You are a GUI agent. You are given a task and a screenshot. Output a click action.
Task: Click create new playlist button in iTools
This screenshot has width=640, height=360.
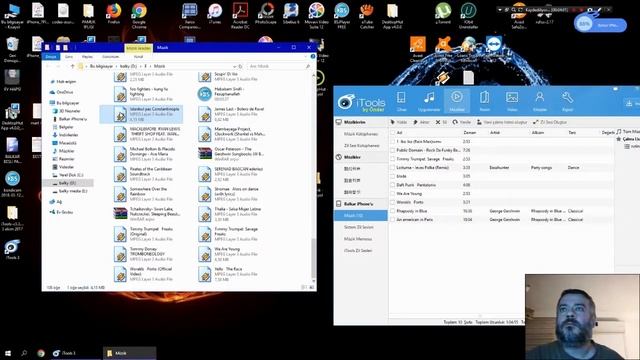502,122
